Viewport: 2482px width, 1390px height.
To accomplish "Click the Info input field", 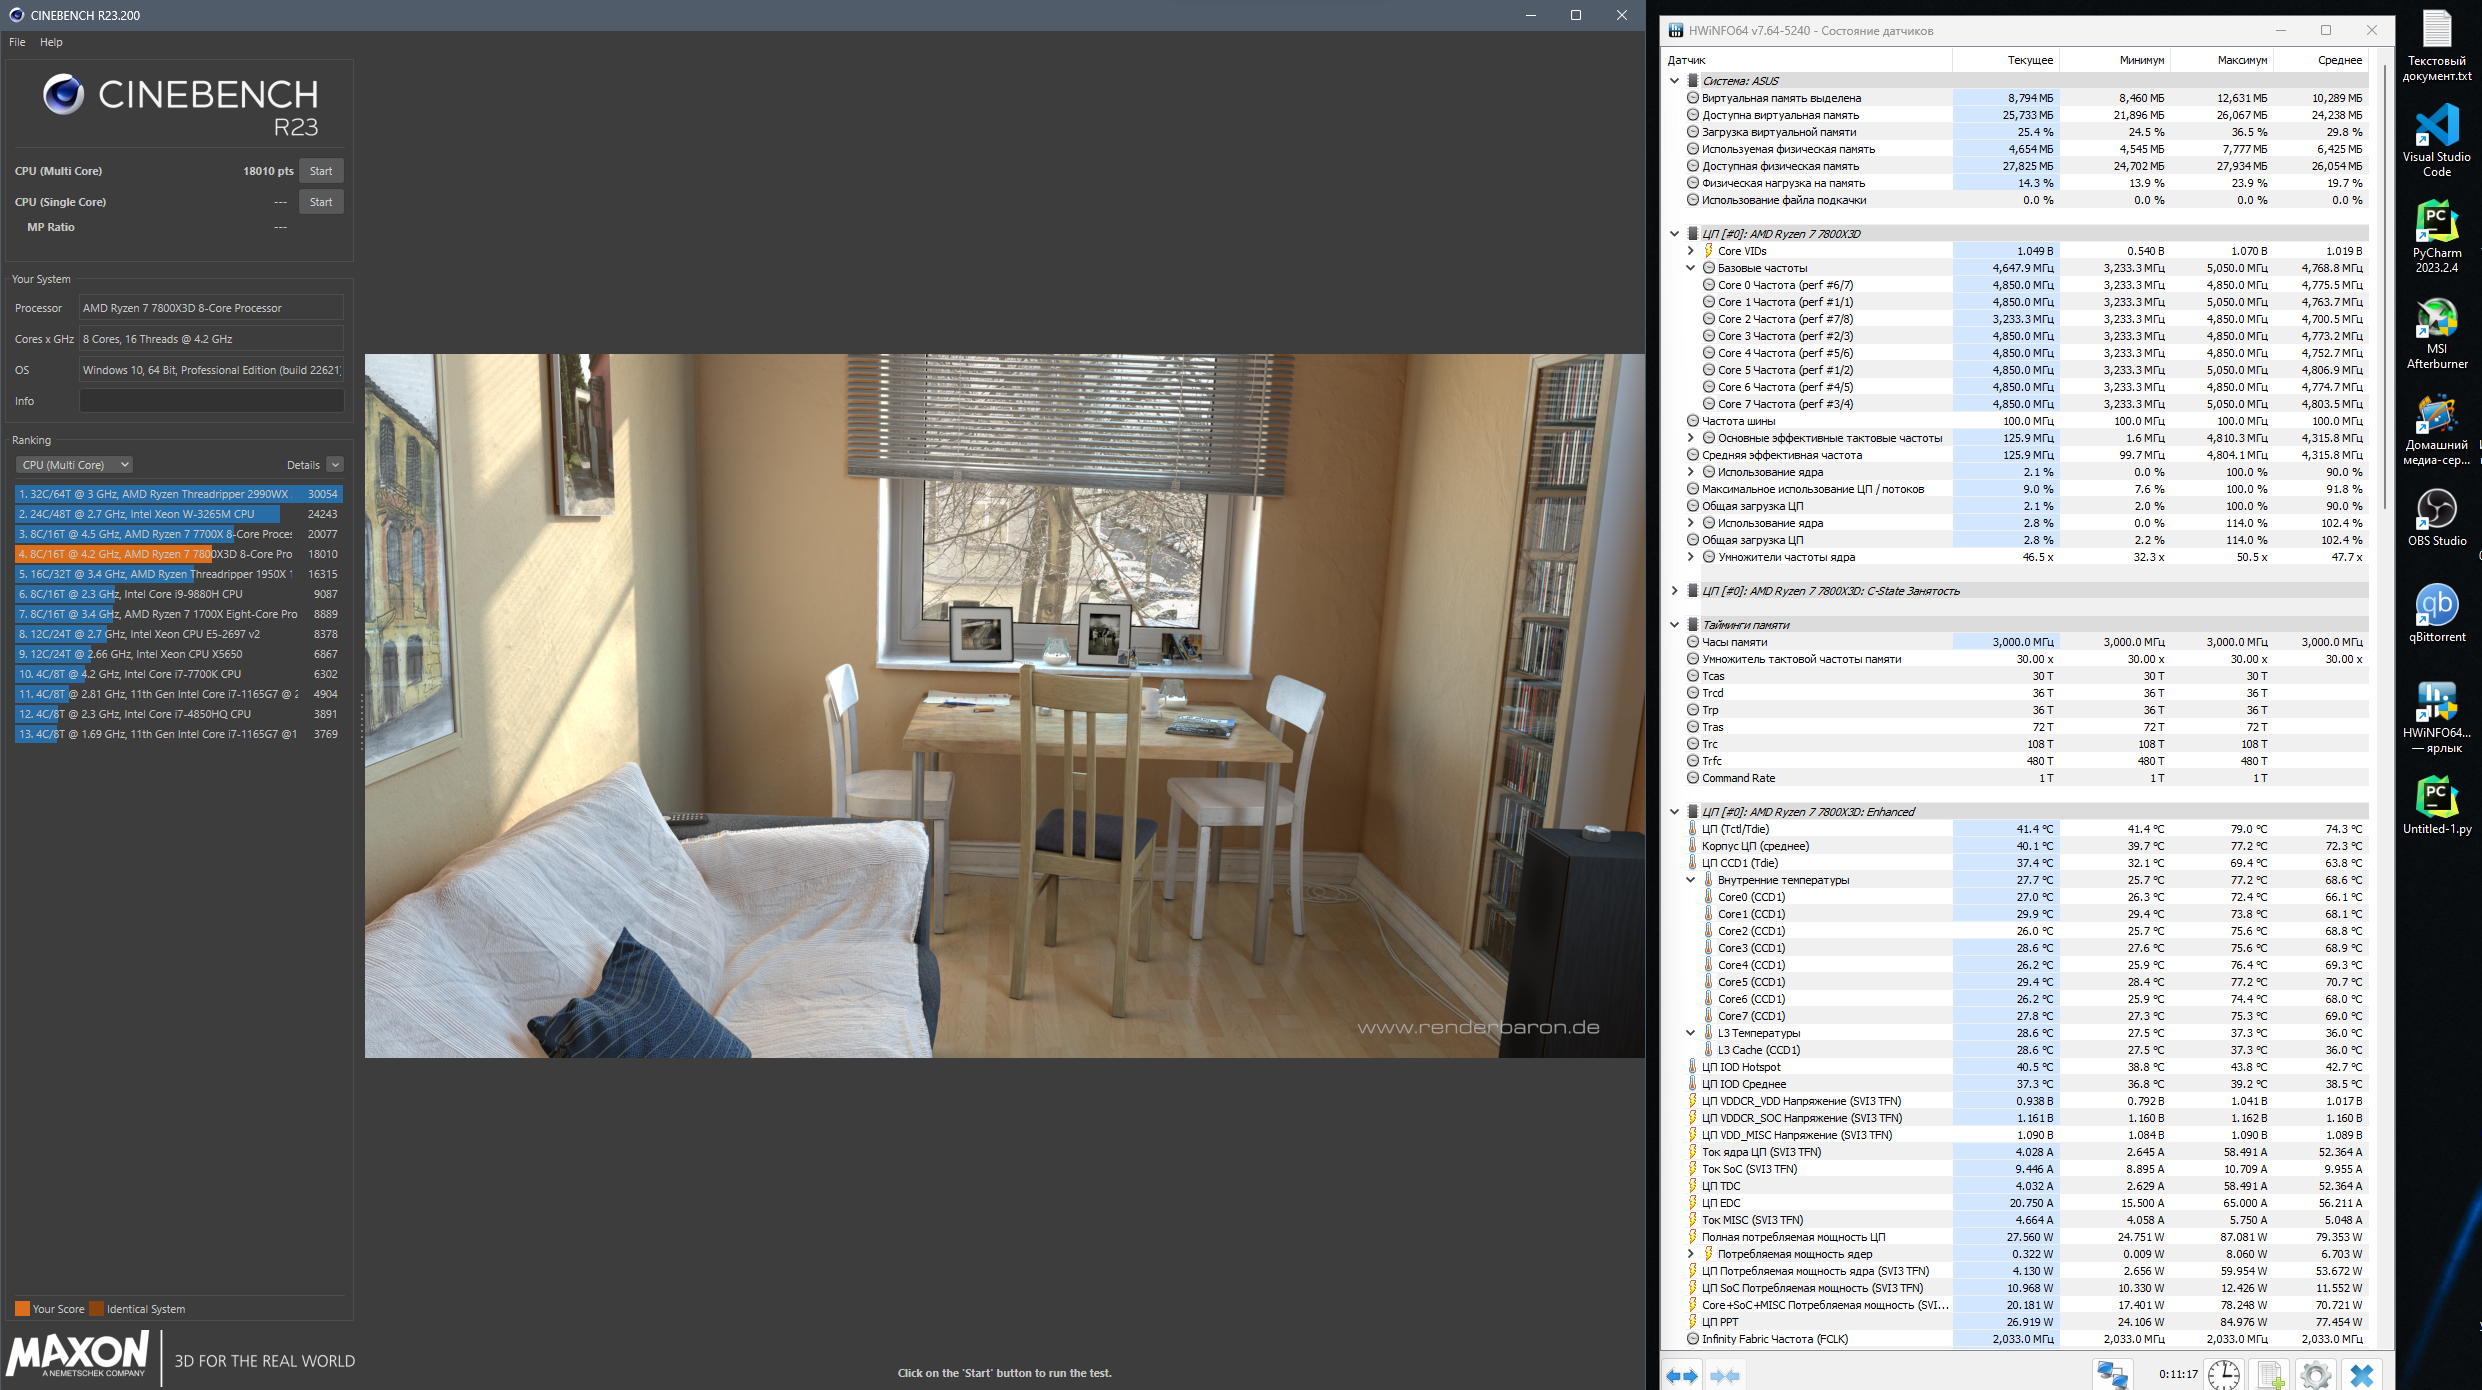I will (x=211, y=401).
